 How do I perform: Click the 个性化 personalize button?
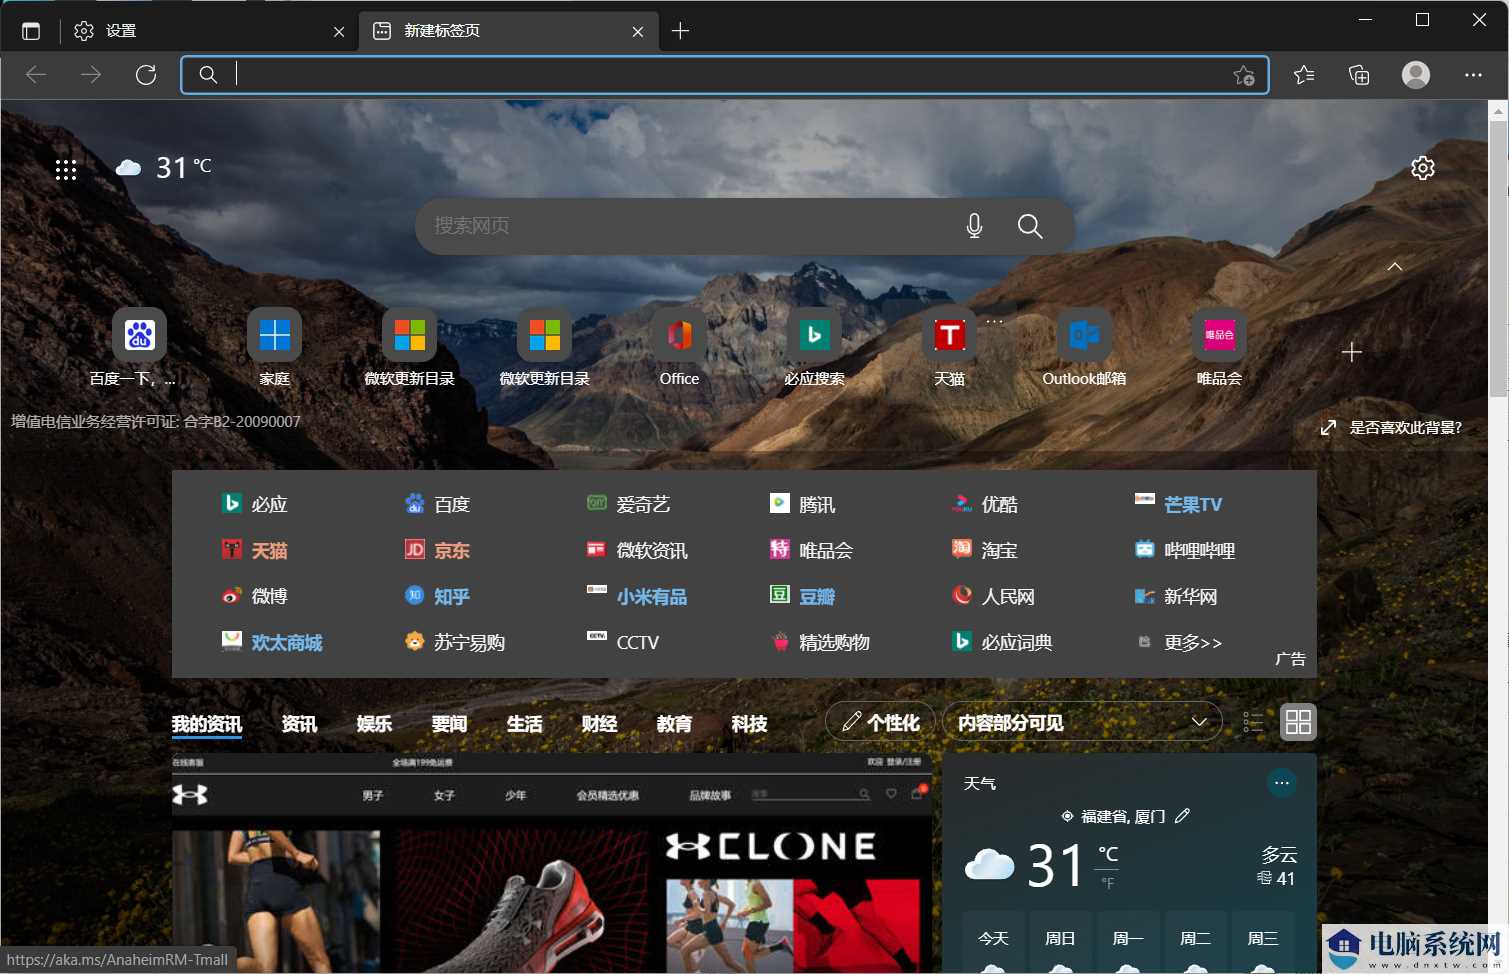coord(880,722)
